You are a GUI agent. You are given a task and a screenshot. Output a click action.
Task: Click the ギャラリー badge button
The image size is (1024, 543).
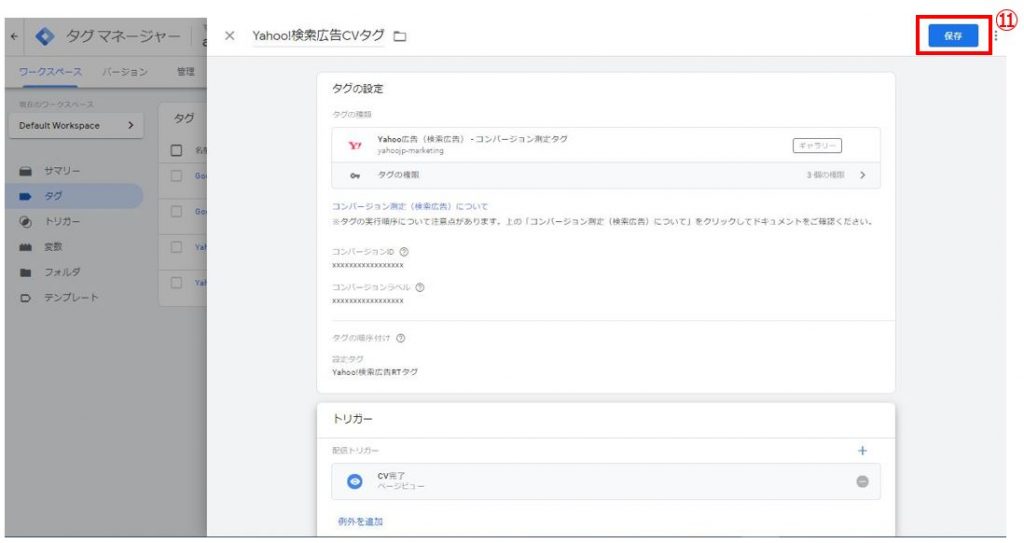(817, 146)
